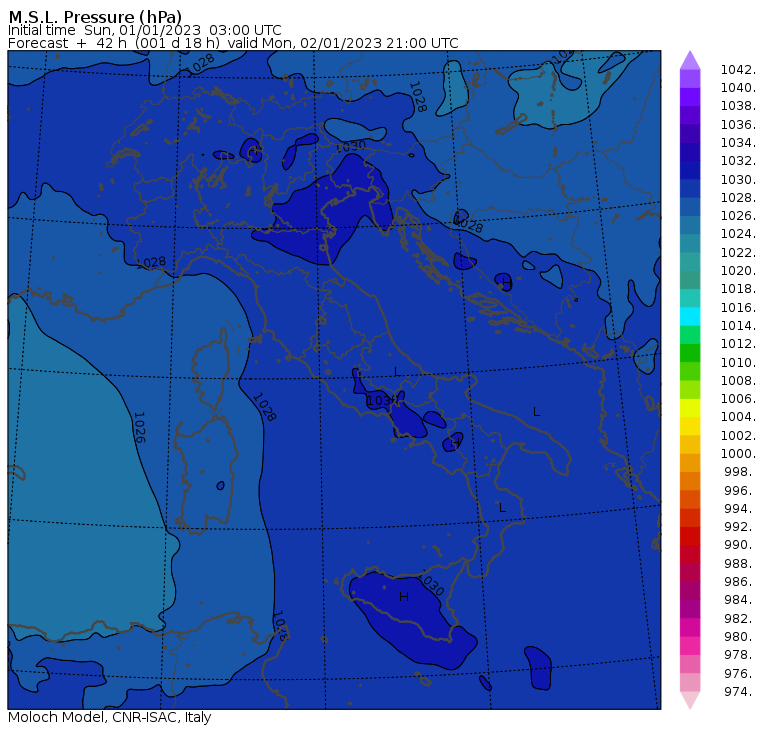This screenshot has width=760, height=731.
Task: Click the '994.' legend label
Action: tap(740, 509)
